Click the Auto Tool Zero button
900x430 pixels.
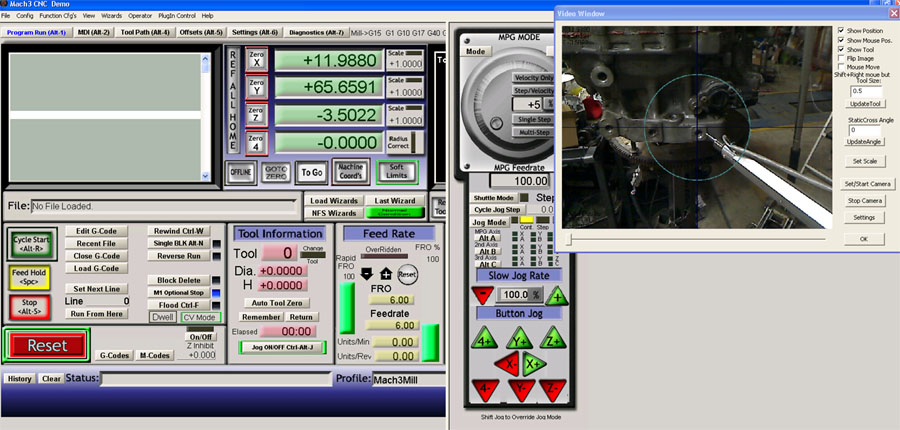coord(277,303)
